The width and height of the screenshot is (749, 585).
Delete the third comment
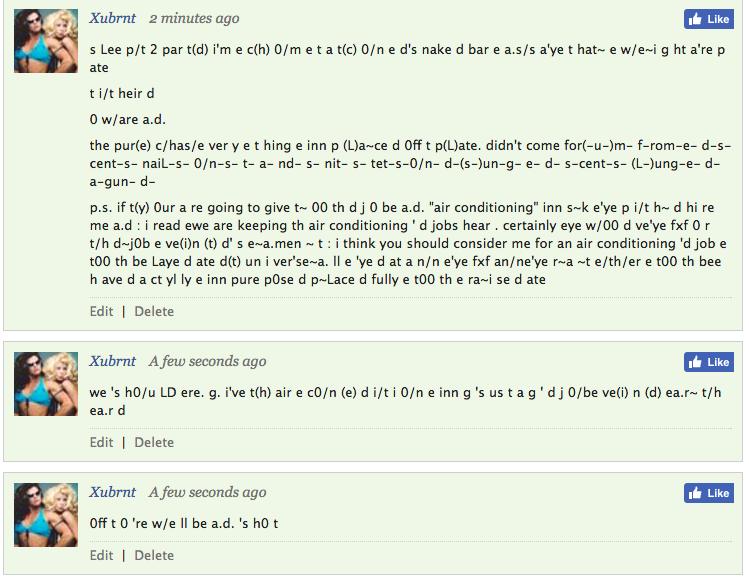(154, 555)
